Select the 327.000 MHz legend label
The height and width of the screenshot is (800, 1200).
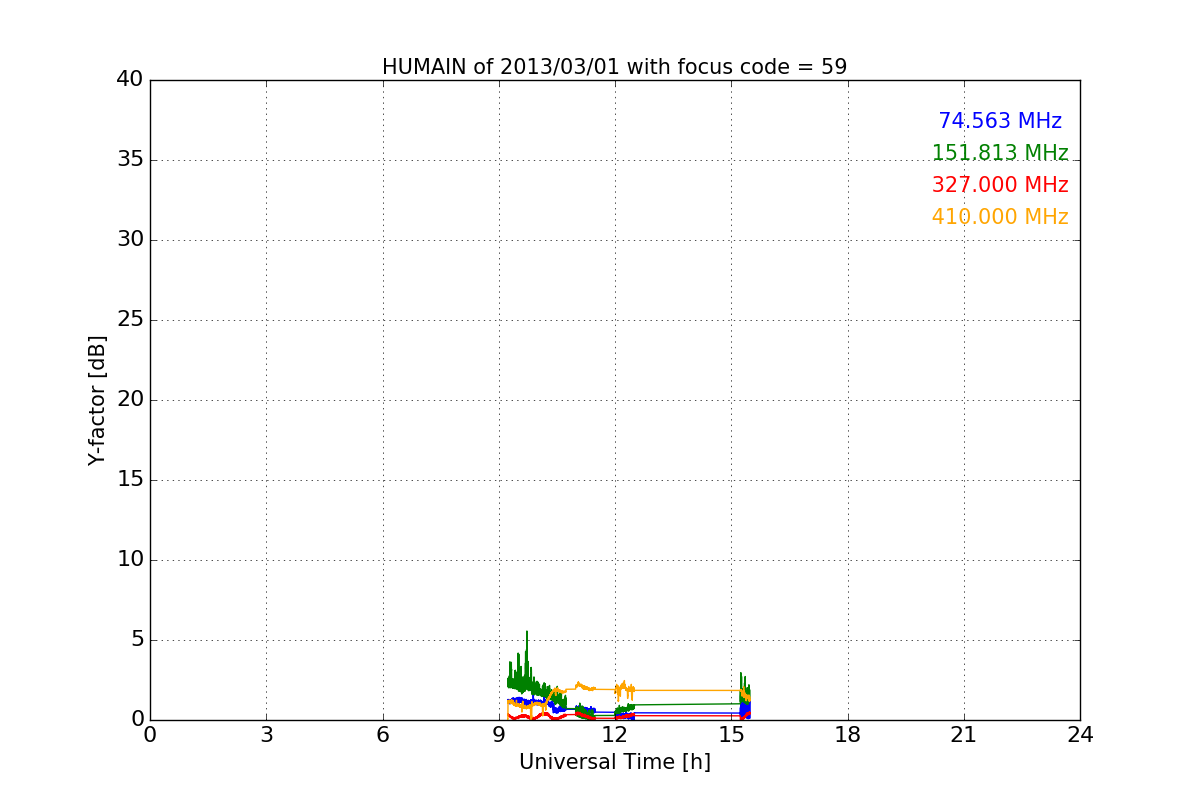pyautogui.click(x=1000, y=185)
